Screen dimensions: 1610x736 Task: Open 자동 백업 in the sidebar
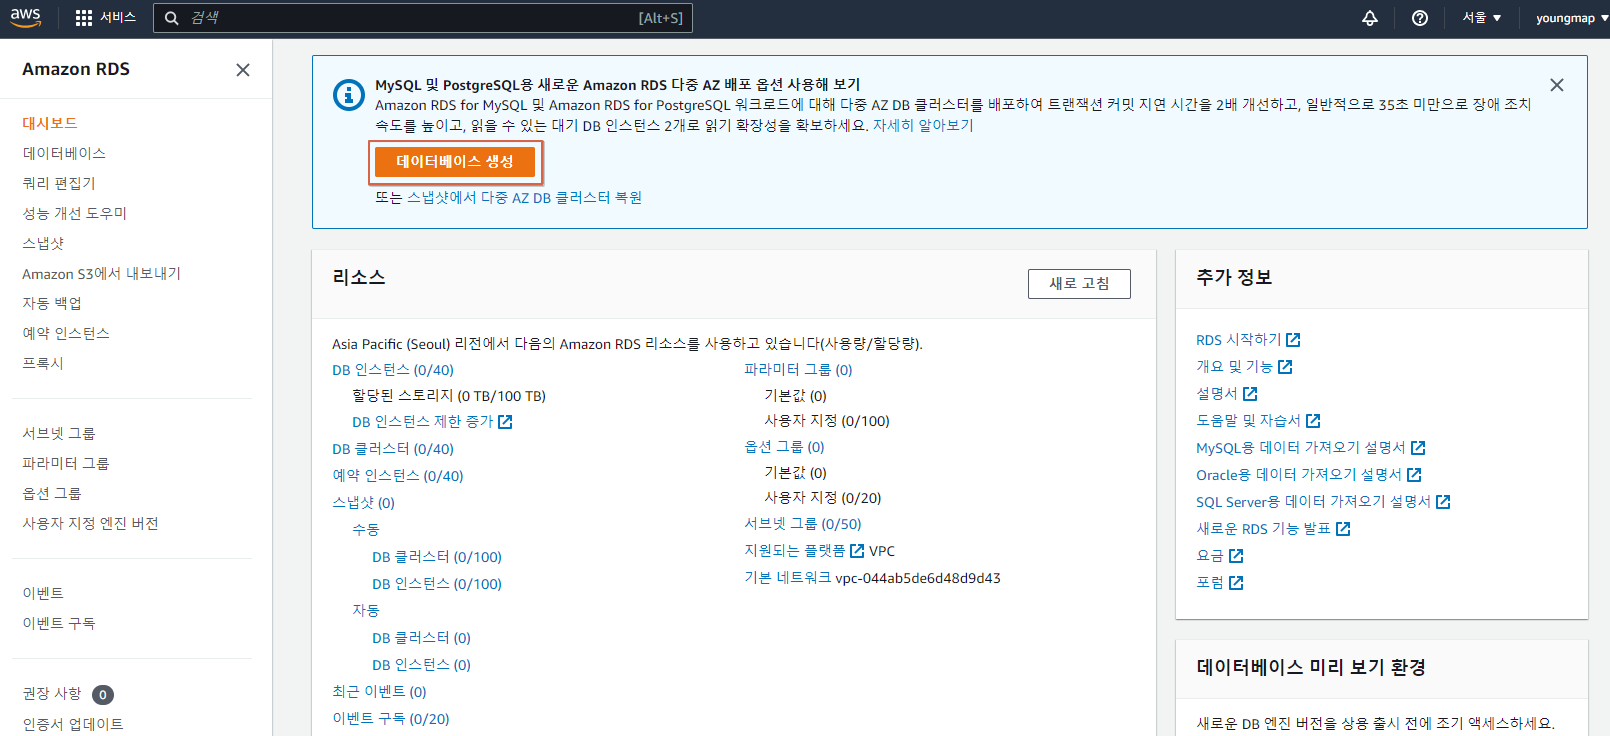pos(52,303)
